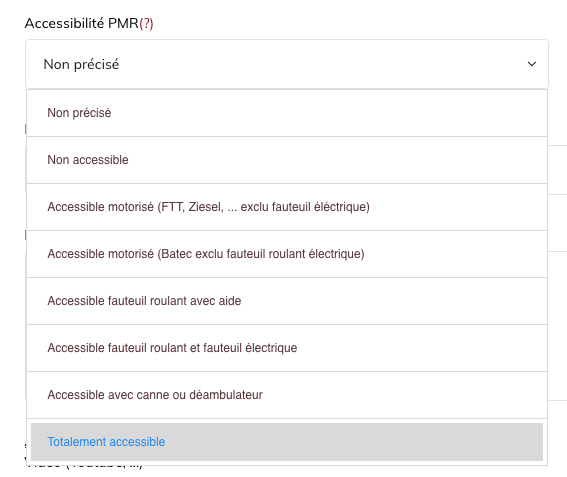
Task: Select Accessible avec canne ou déambulateur
Action: pyautogui.click(x=287, y=395)
